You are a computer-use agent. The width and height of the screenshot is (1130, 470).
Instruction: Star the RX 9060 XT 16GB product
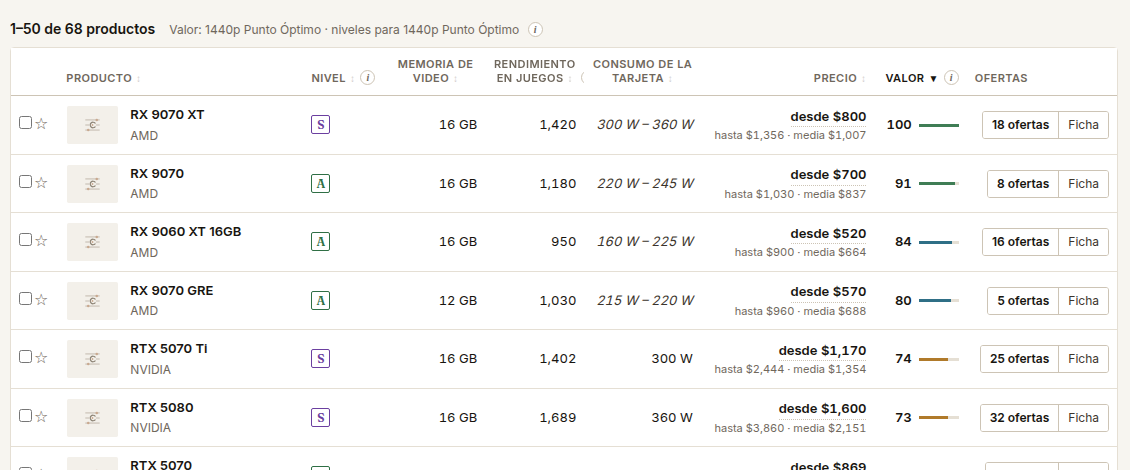41,240
